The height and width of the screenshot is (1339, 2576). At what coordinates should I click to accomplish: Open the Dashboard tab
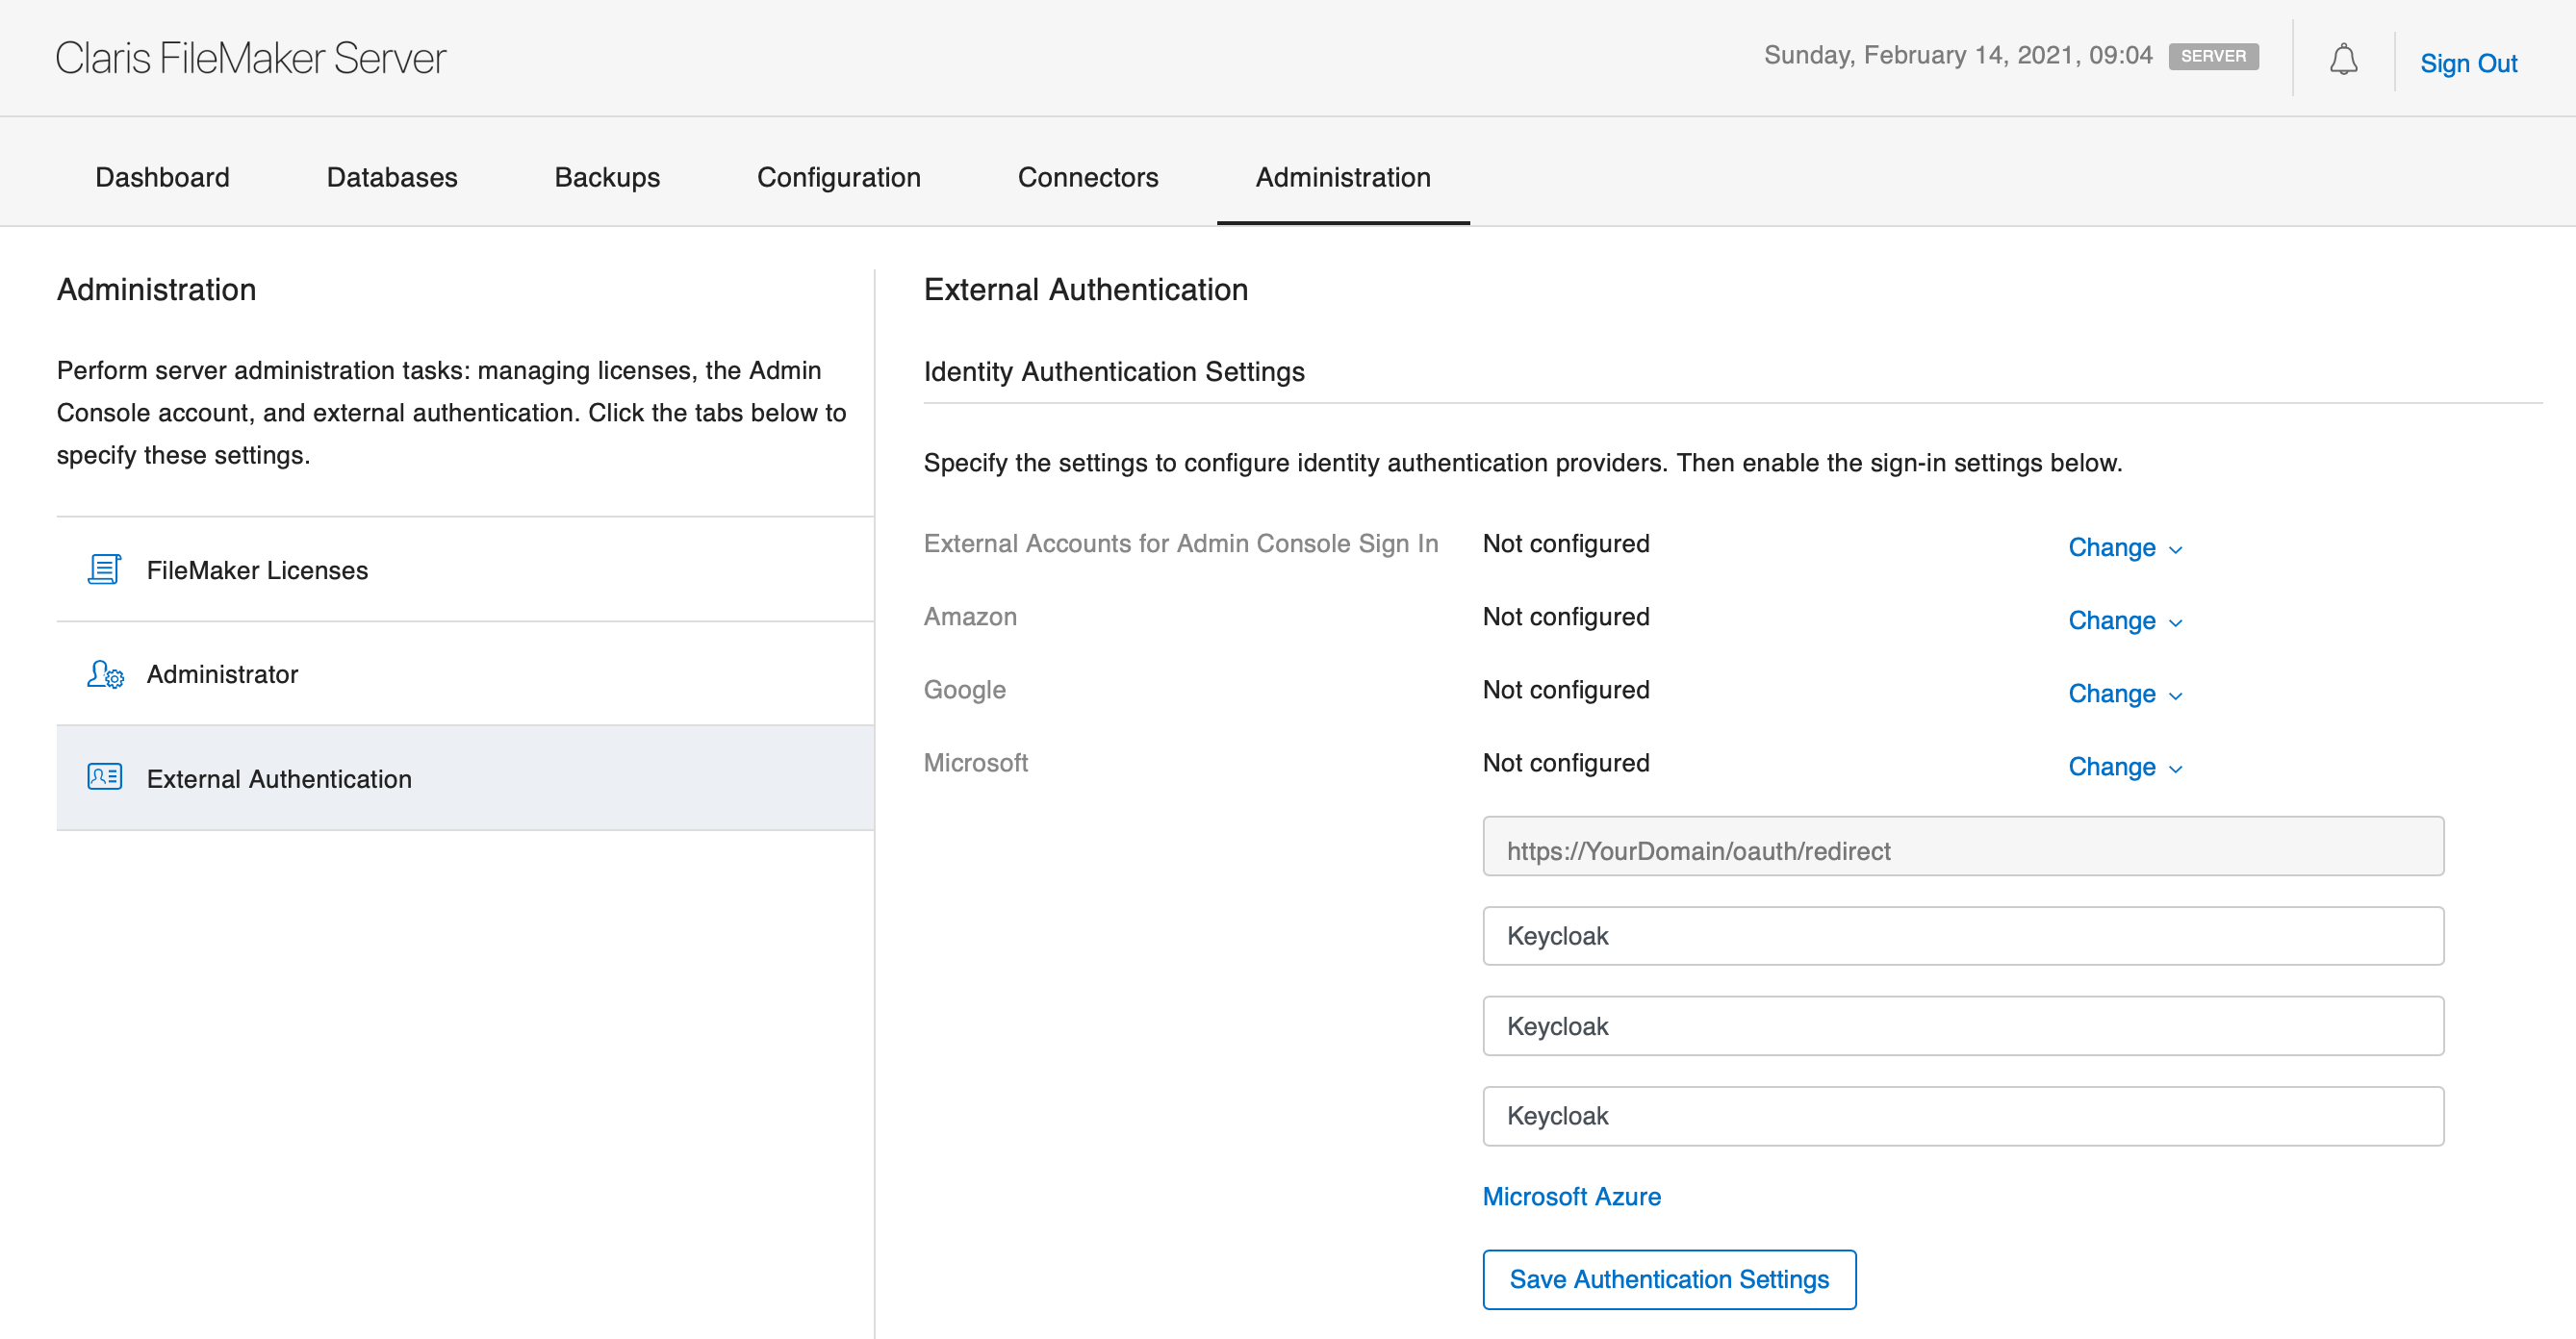pyautogui.click(x=162, y=177)
